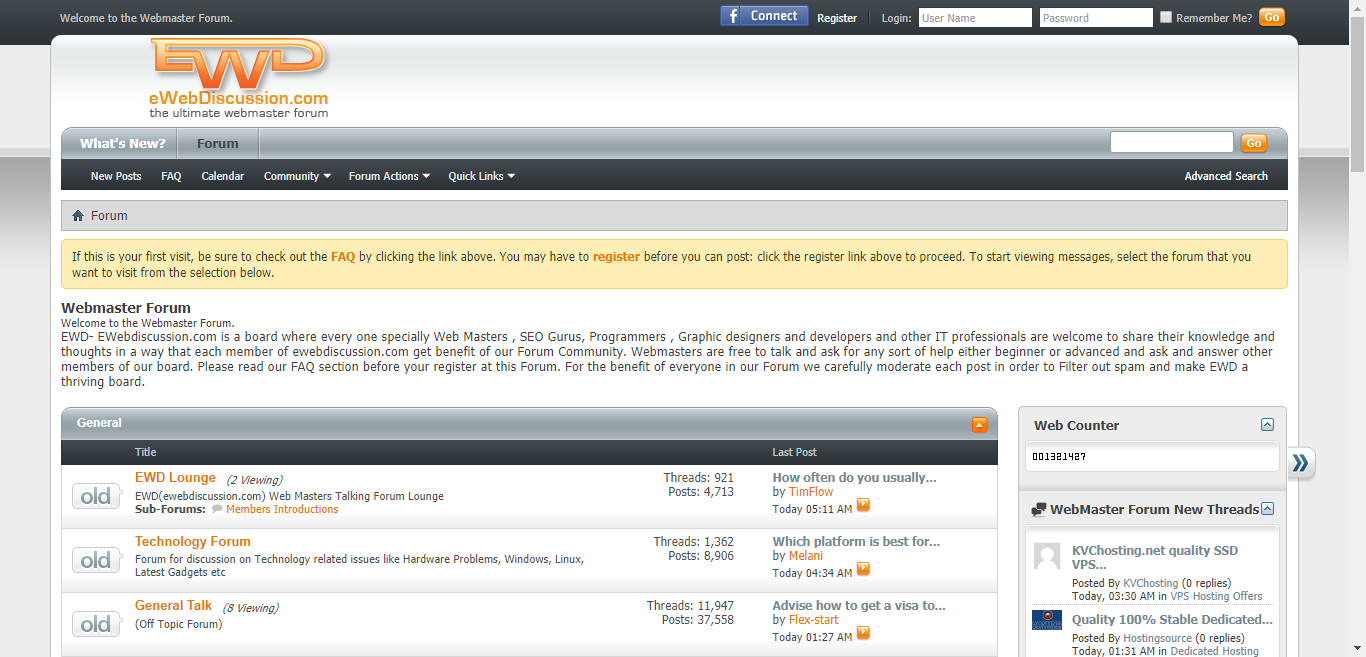Collapse the Web Counter block
Image resolution: width=1366 pixels, height=657 pixels.
click(1267, 425)
